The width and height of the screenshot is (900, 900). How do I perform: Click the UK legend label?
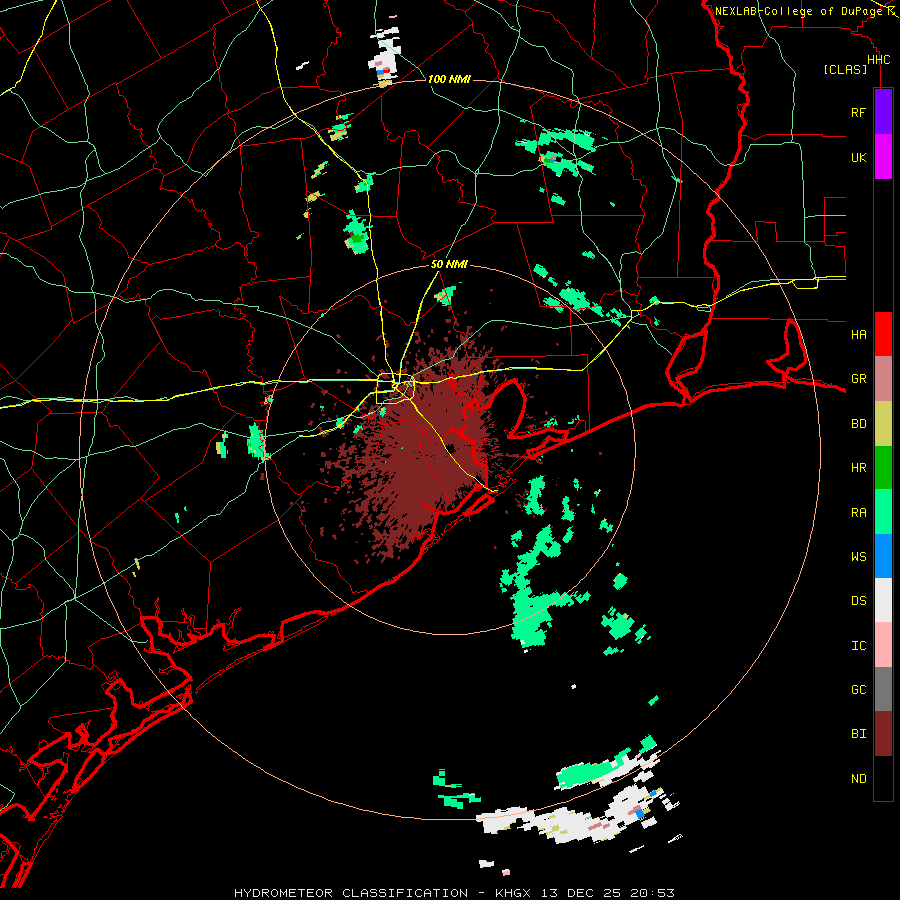click(858, 157)
